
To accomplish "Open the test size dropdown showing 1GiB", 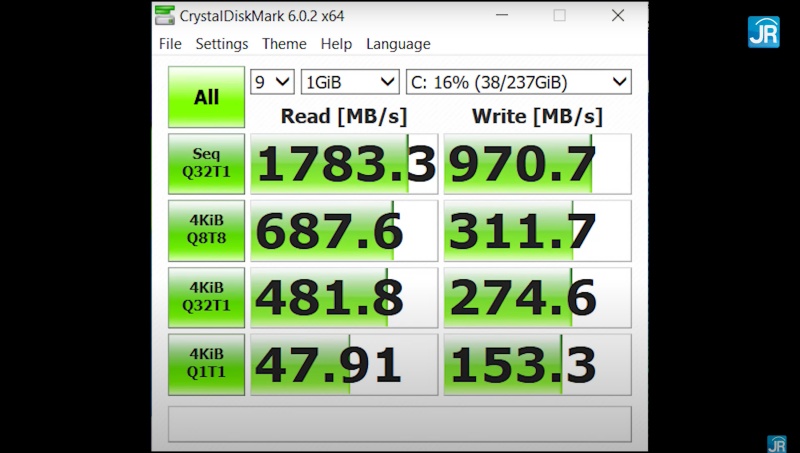I will [350, 82].
